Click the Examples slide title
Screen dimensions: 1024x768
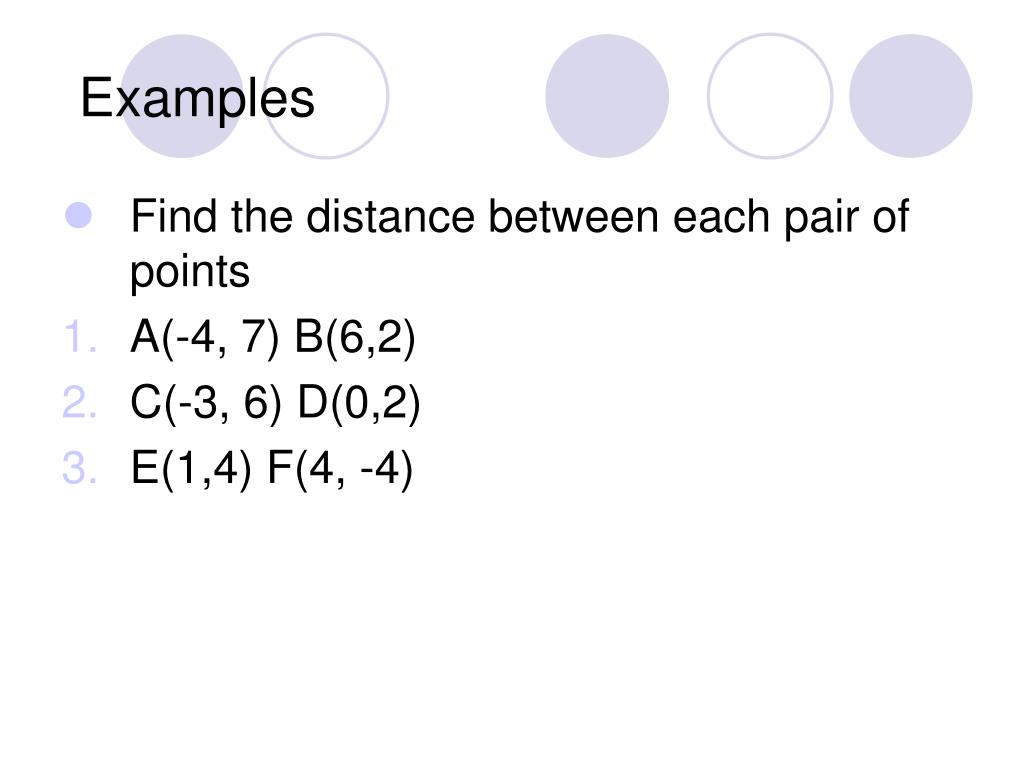click(197, 99)
